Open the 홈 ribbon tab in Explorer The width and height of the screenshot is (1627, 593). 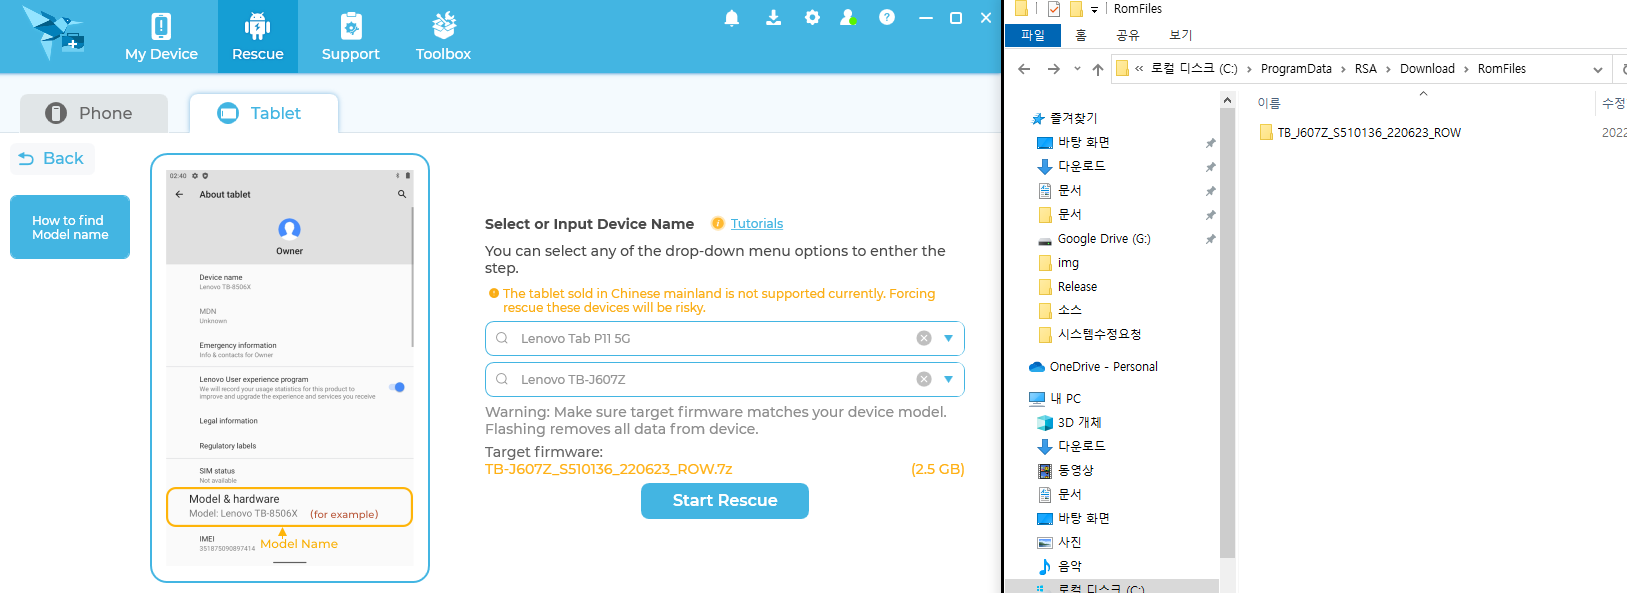pyautogui.click(x=1081, y=35)
